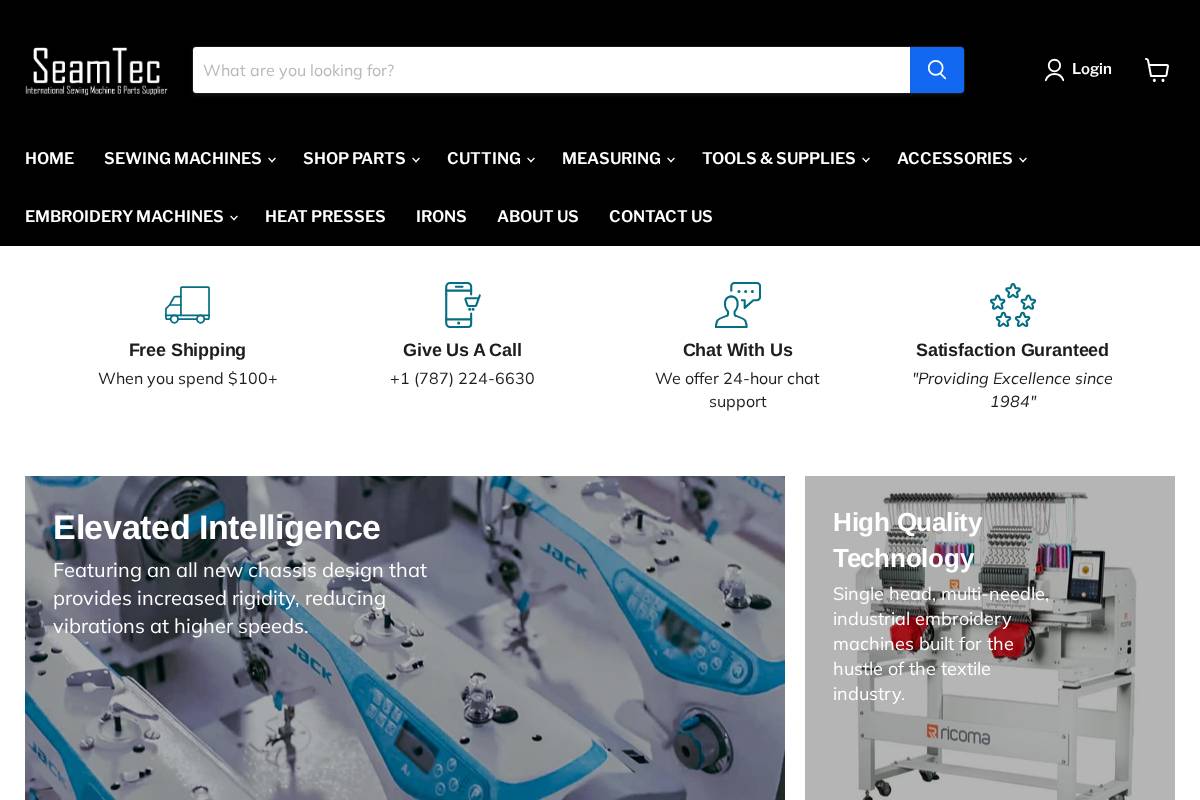Viewport: 1200px width, 800px height.
Task: Click the Give Us A Call icon
Action: click(x=462, y=305)
